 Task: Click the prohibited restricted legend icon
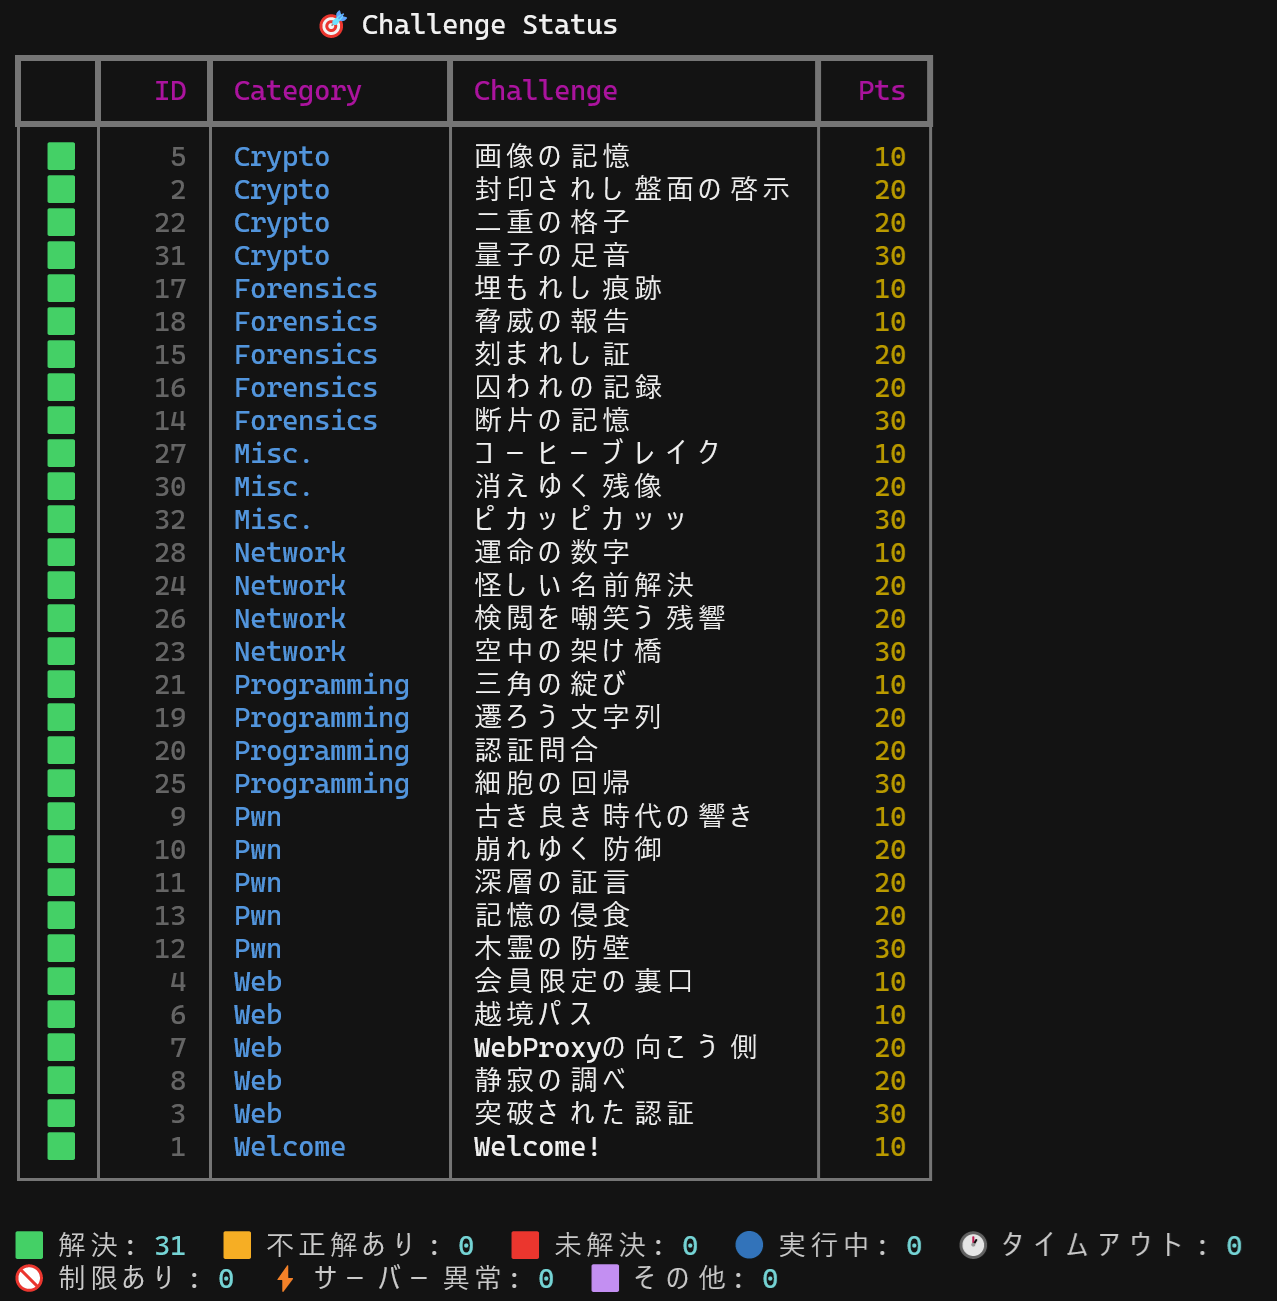point(29,1278)
